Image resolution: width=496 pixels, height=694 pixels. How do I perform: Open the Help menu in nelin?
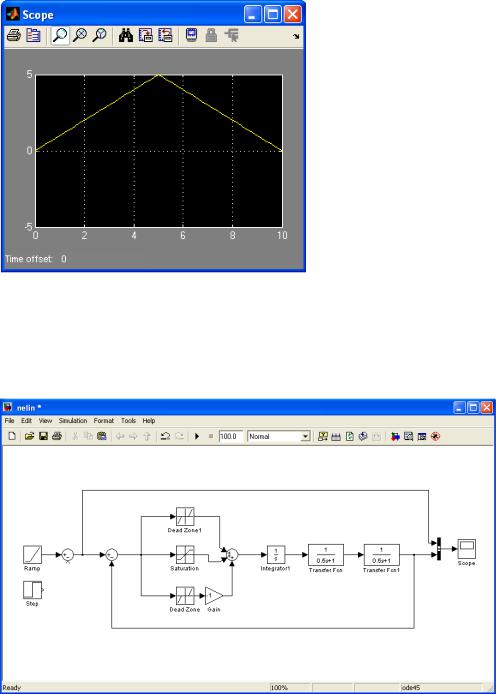pyautogui.click(x=149, y=420)
